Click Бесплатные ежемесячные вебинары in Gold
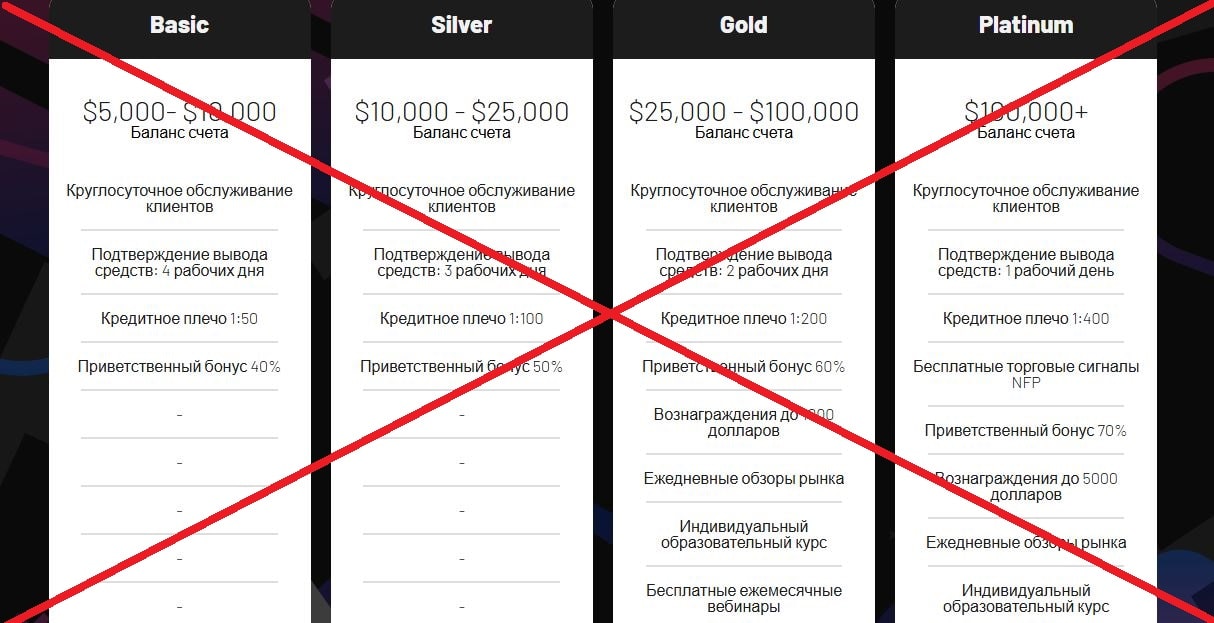The width and height of the screenshot is (1214, 623). [x=743, y=598]
